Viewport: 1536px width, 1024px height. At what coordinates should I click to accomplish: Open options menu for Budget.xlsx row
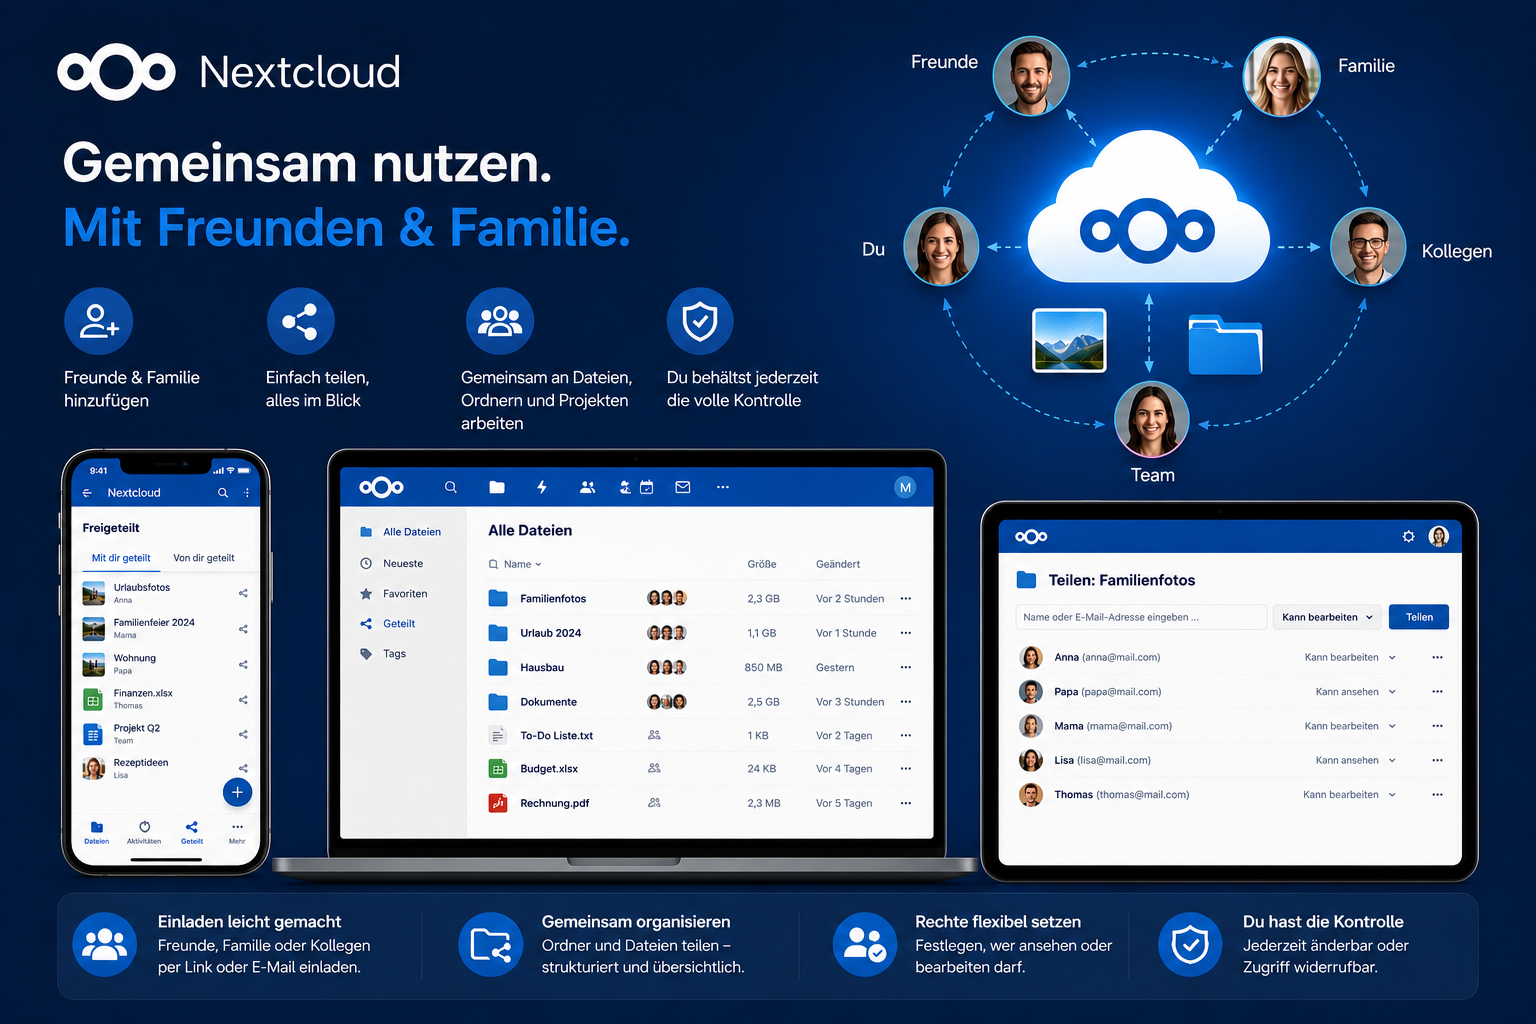pos(906,769)
